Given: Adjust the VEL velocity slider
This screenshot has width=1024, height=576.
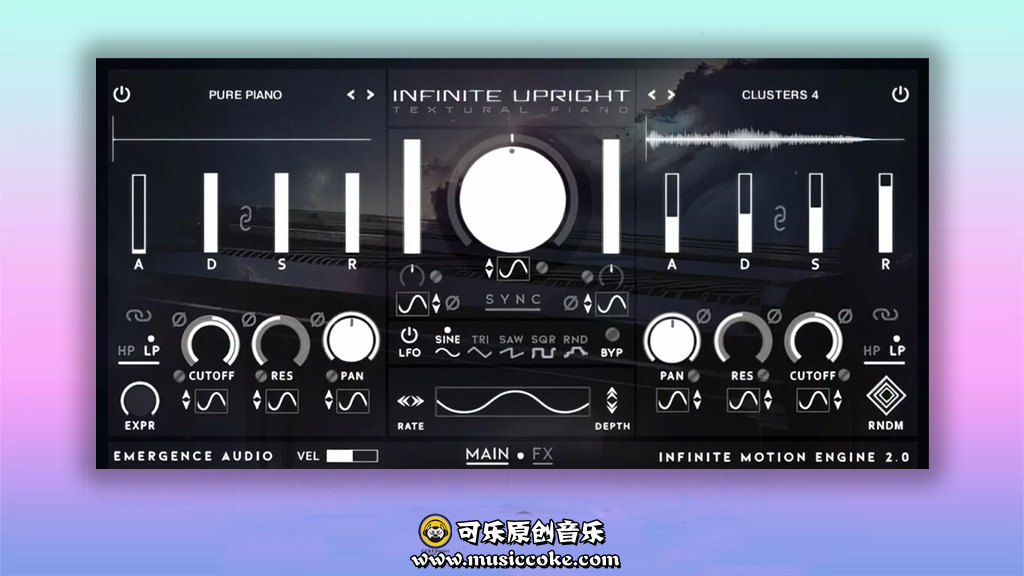Looking at the screenshot, I should point(352,456).
